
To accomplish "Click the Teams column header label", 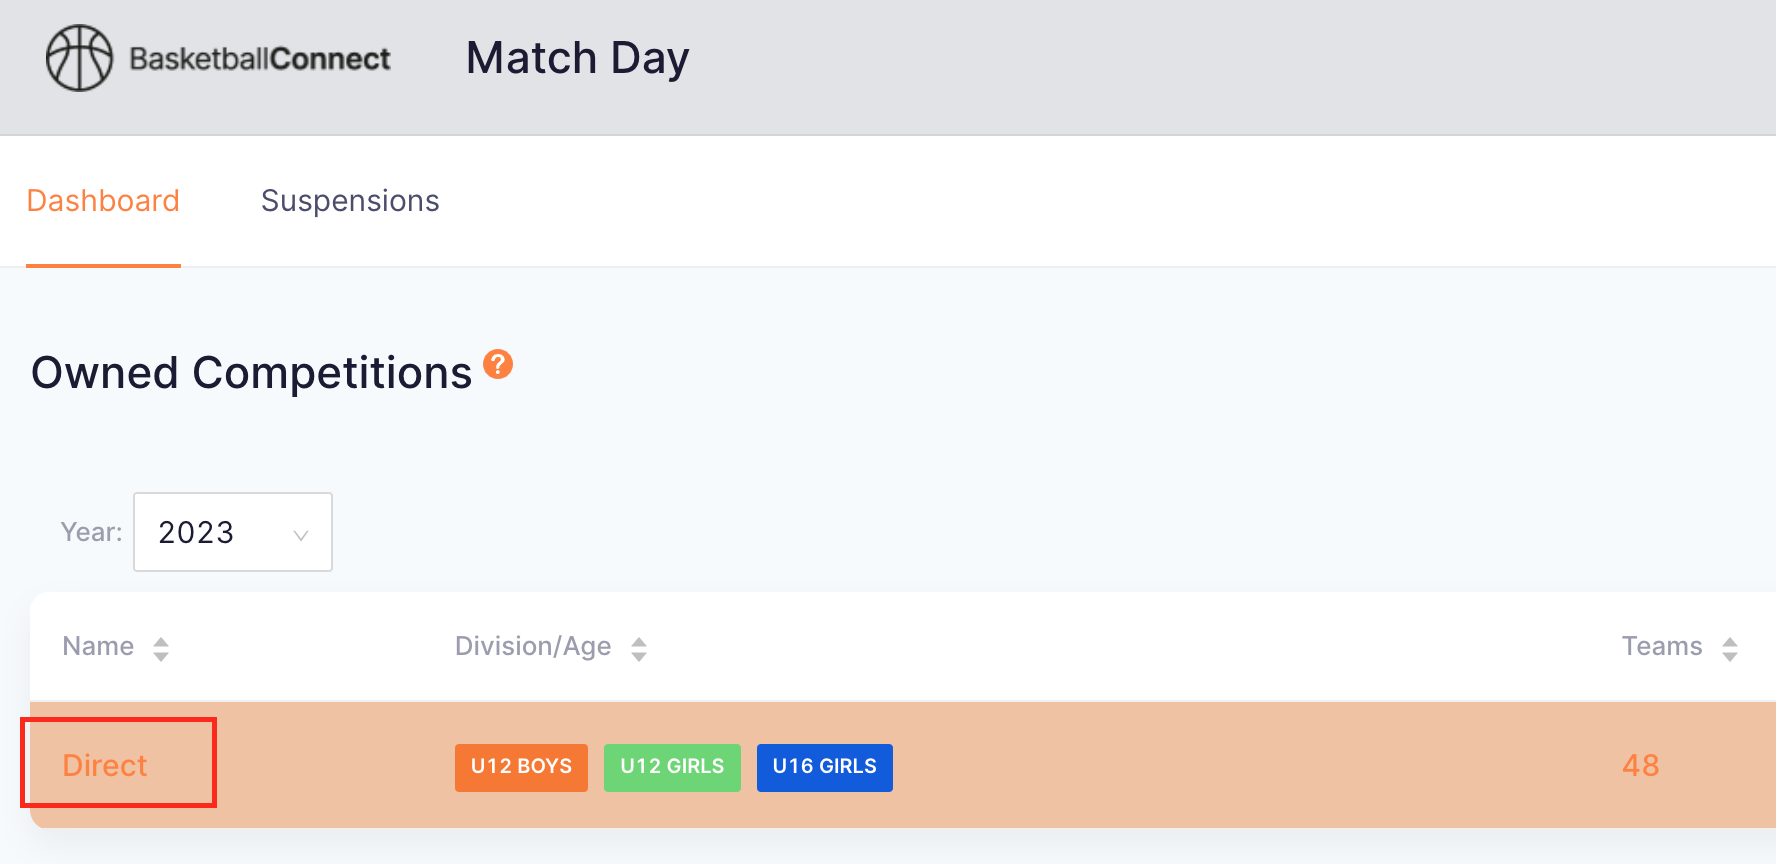I will [1662, 646].
